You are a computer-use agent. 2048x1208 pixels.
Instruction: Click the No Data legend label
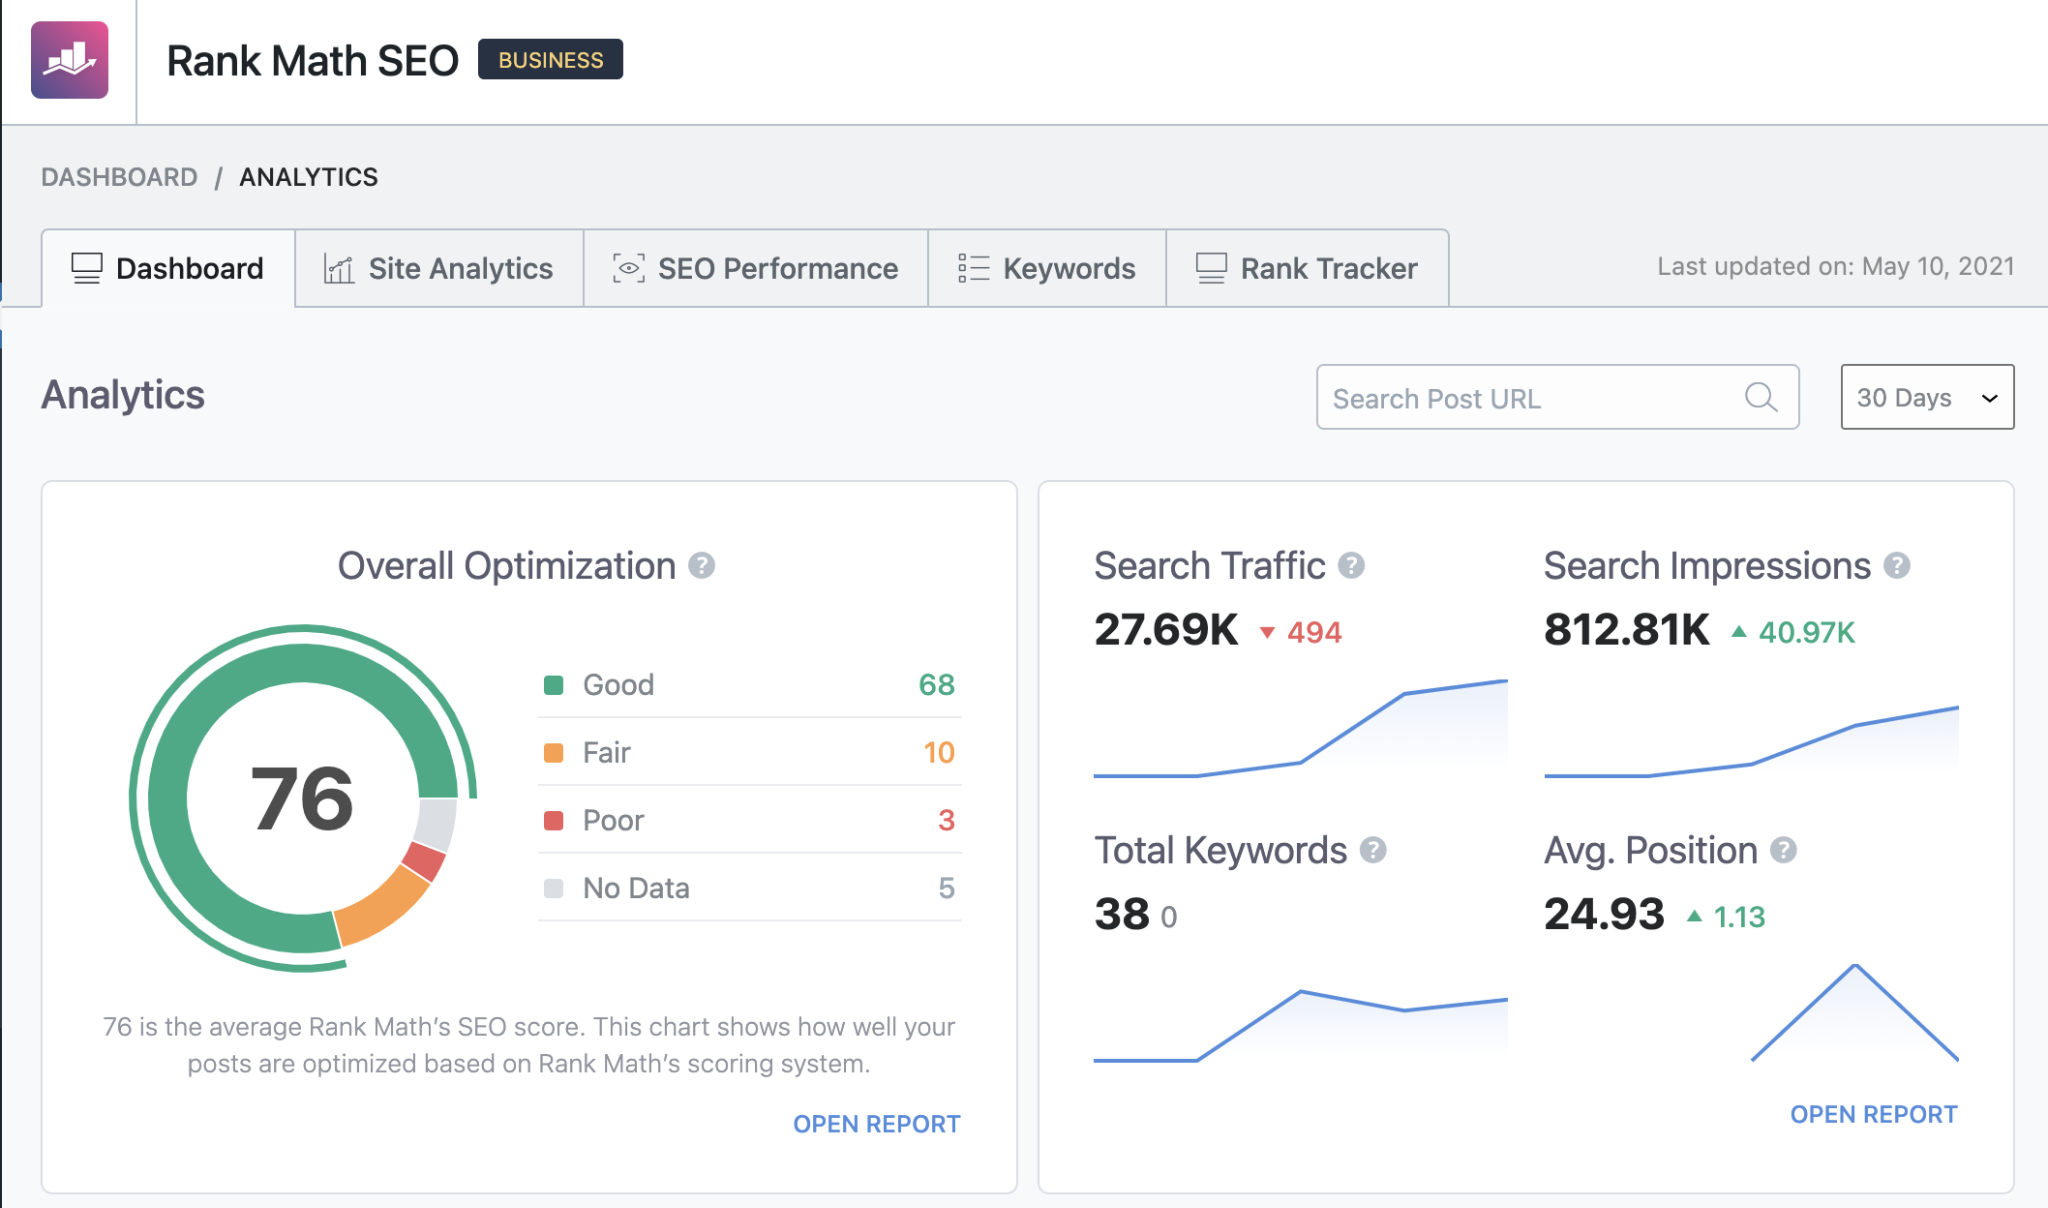(x=636, y=888)
